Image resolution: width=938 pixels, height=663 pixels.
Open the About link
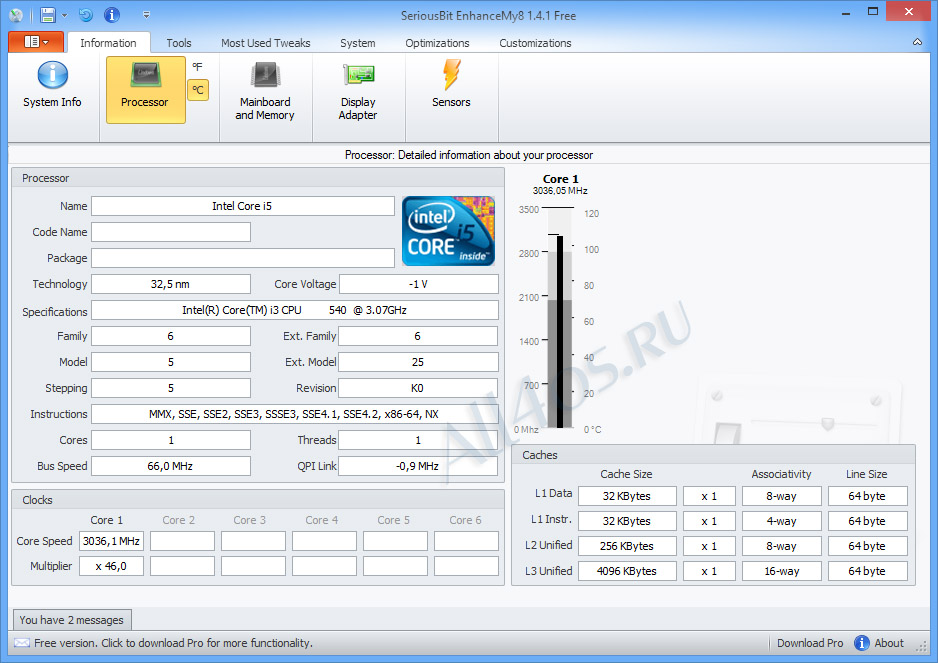[x=889, y=643]
